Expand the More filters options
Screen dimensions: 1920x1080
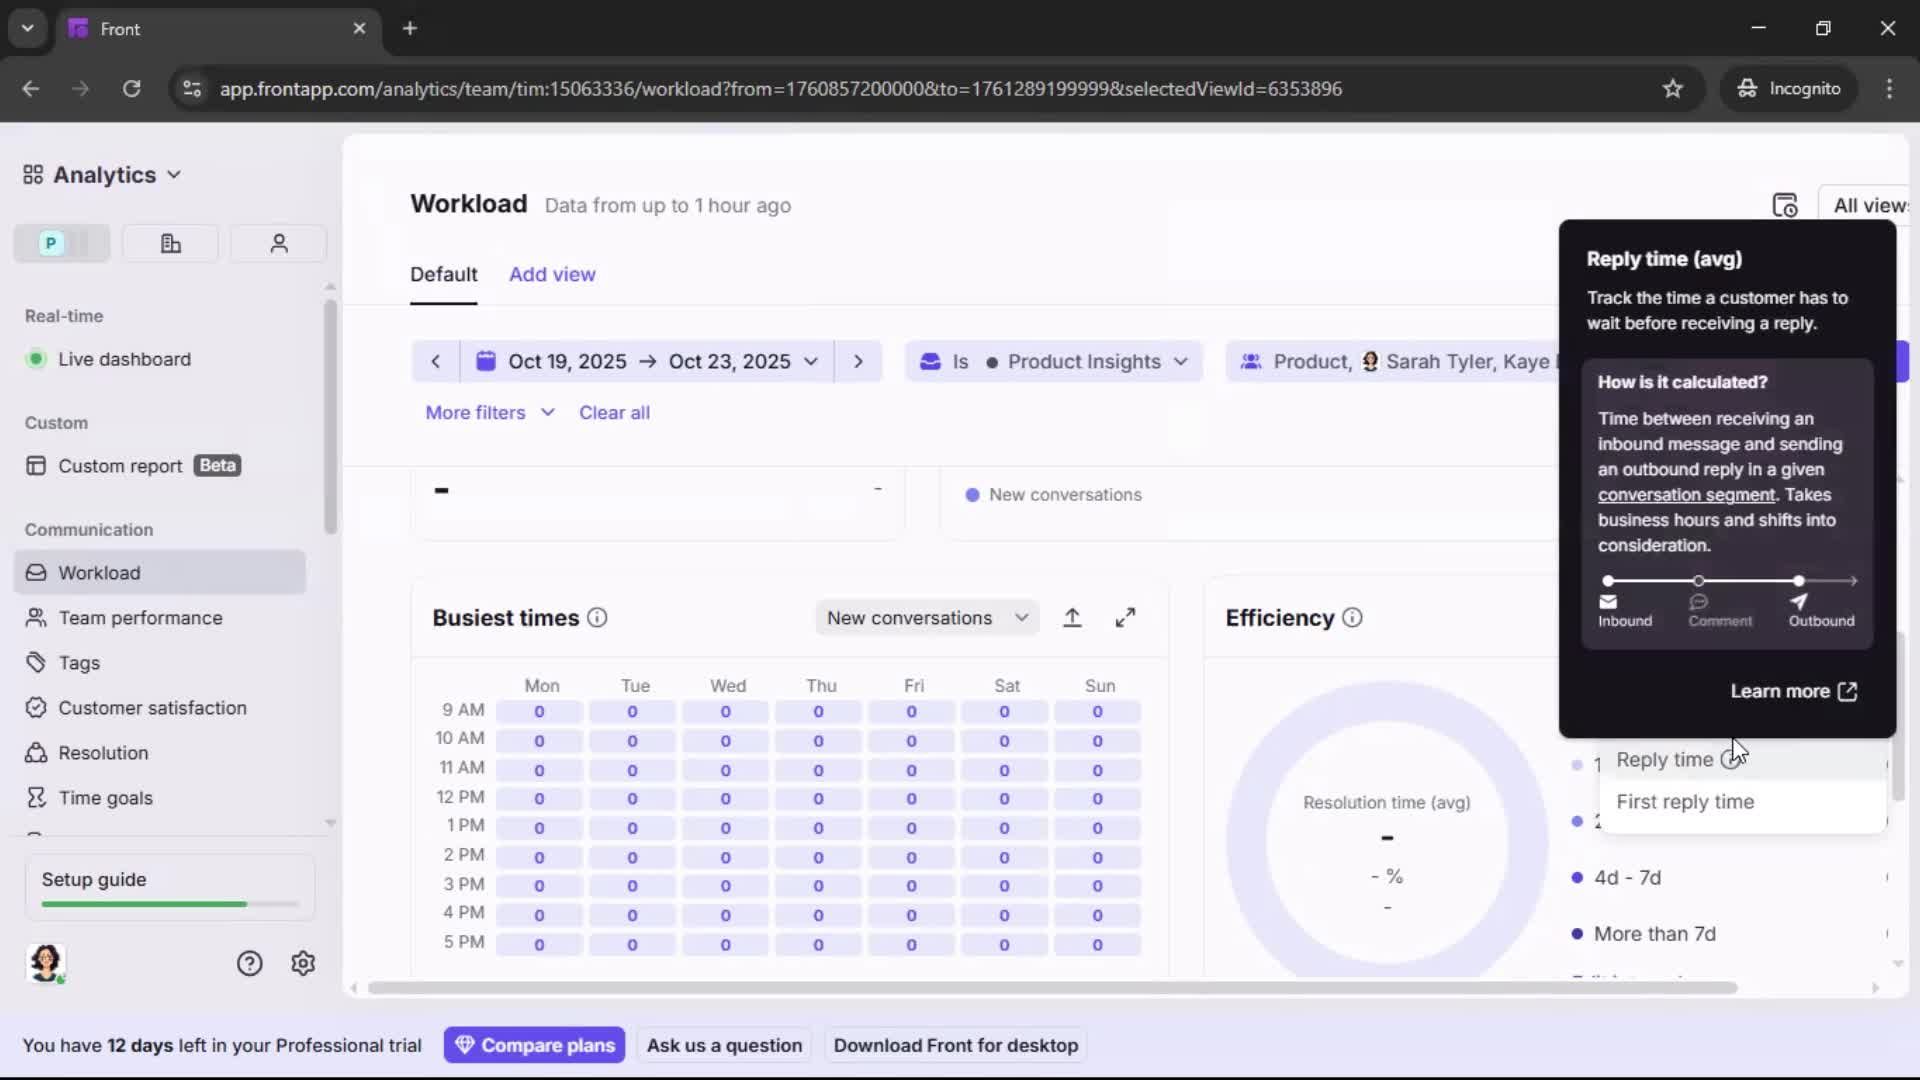490,412
